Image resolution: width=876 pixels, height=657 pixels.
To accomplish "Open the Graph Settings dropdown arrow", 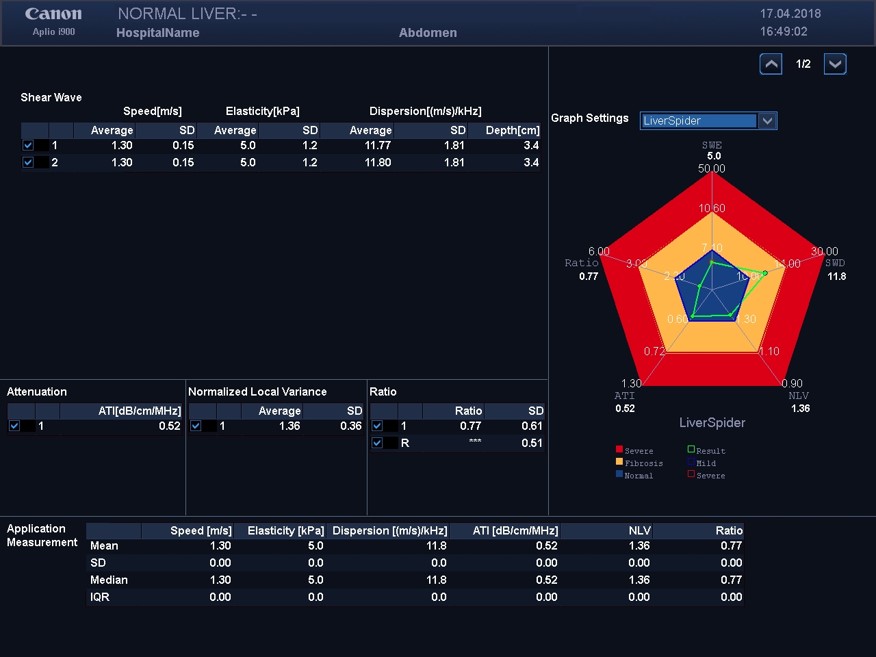I will [x=767, y=121].
